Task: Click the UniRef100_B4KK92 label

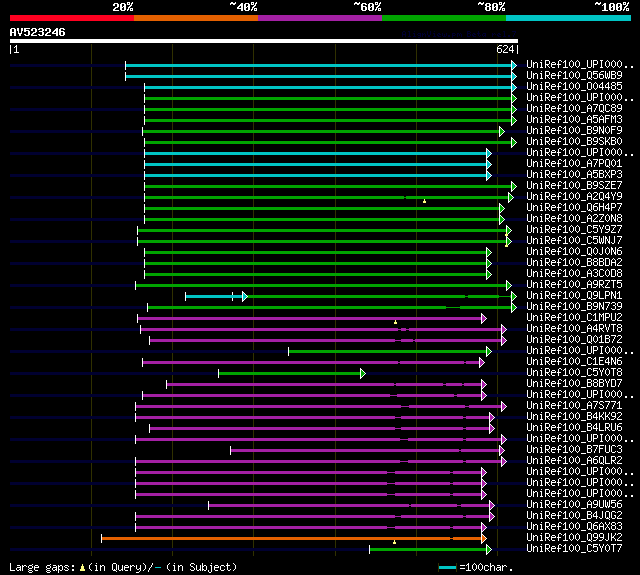Action: click(x=574, y=417)
